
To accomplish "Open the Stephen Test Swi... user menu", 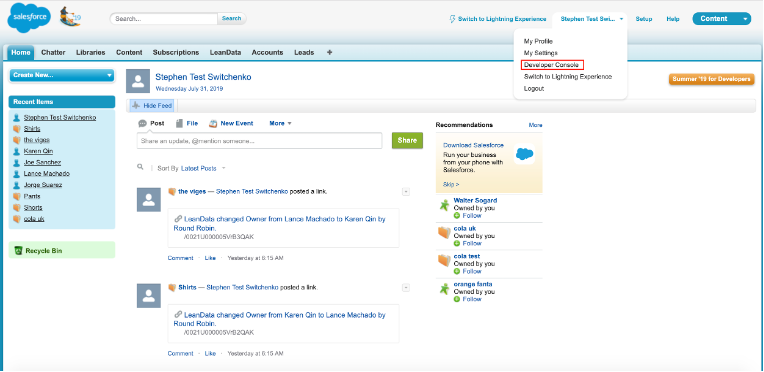I will coord(592,19).
